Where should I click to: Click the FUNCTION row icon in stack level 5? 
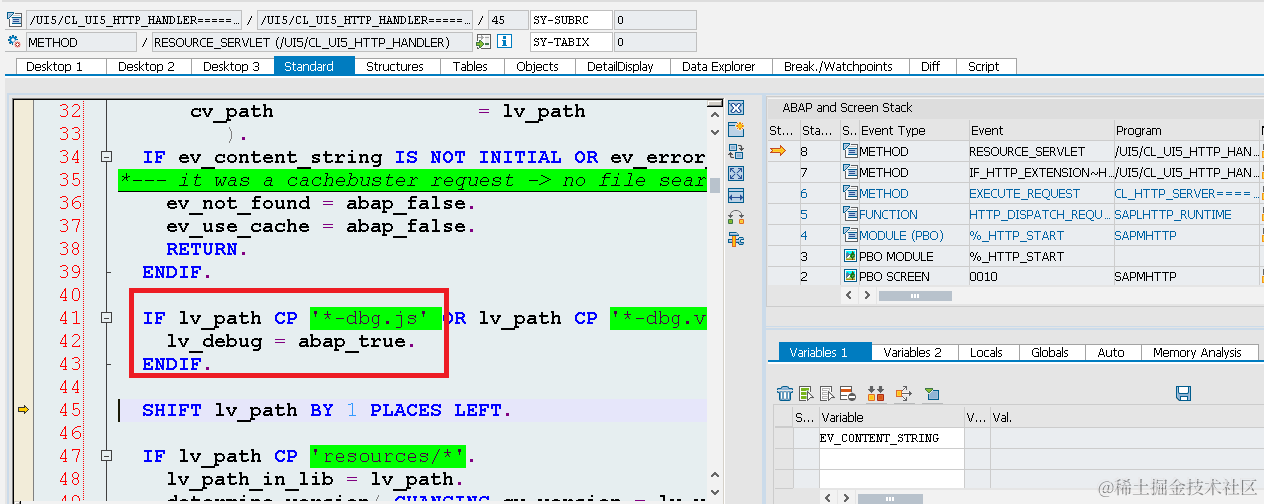[850, 214]
